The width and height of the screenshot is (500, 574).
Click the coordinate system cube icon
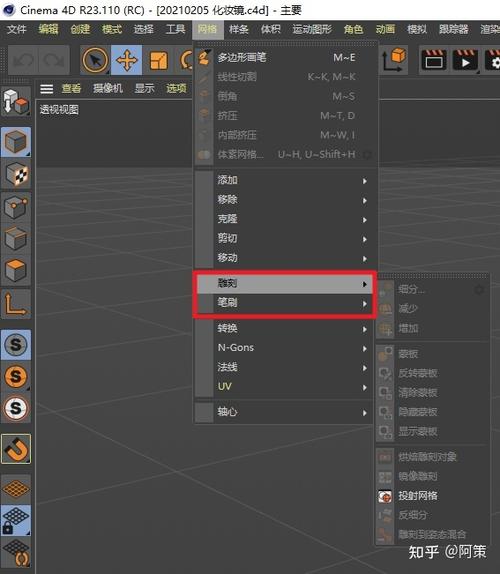(394, 59)
